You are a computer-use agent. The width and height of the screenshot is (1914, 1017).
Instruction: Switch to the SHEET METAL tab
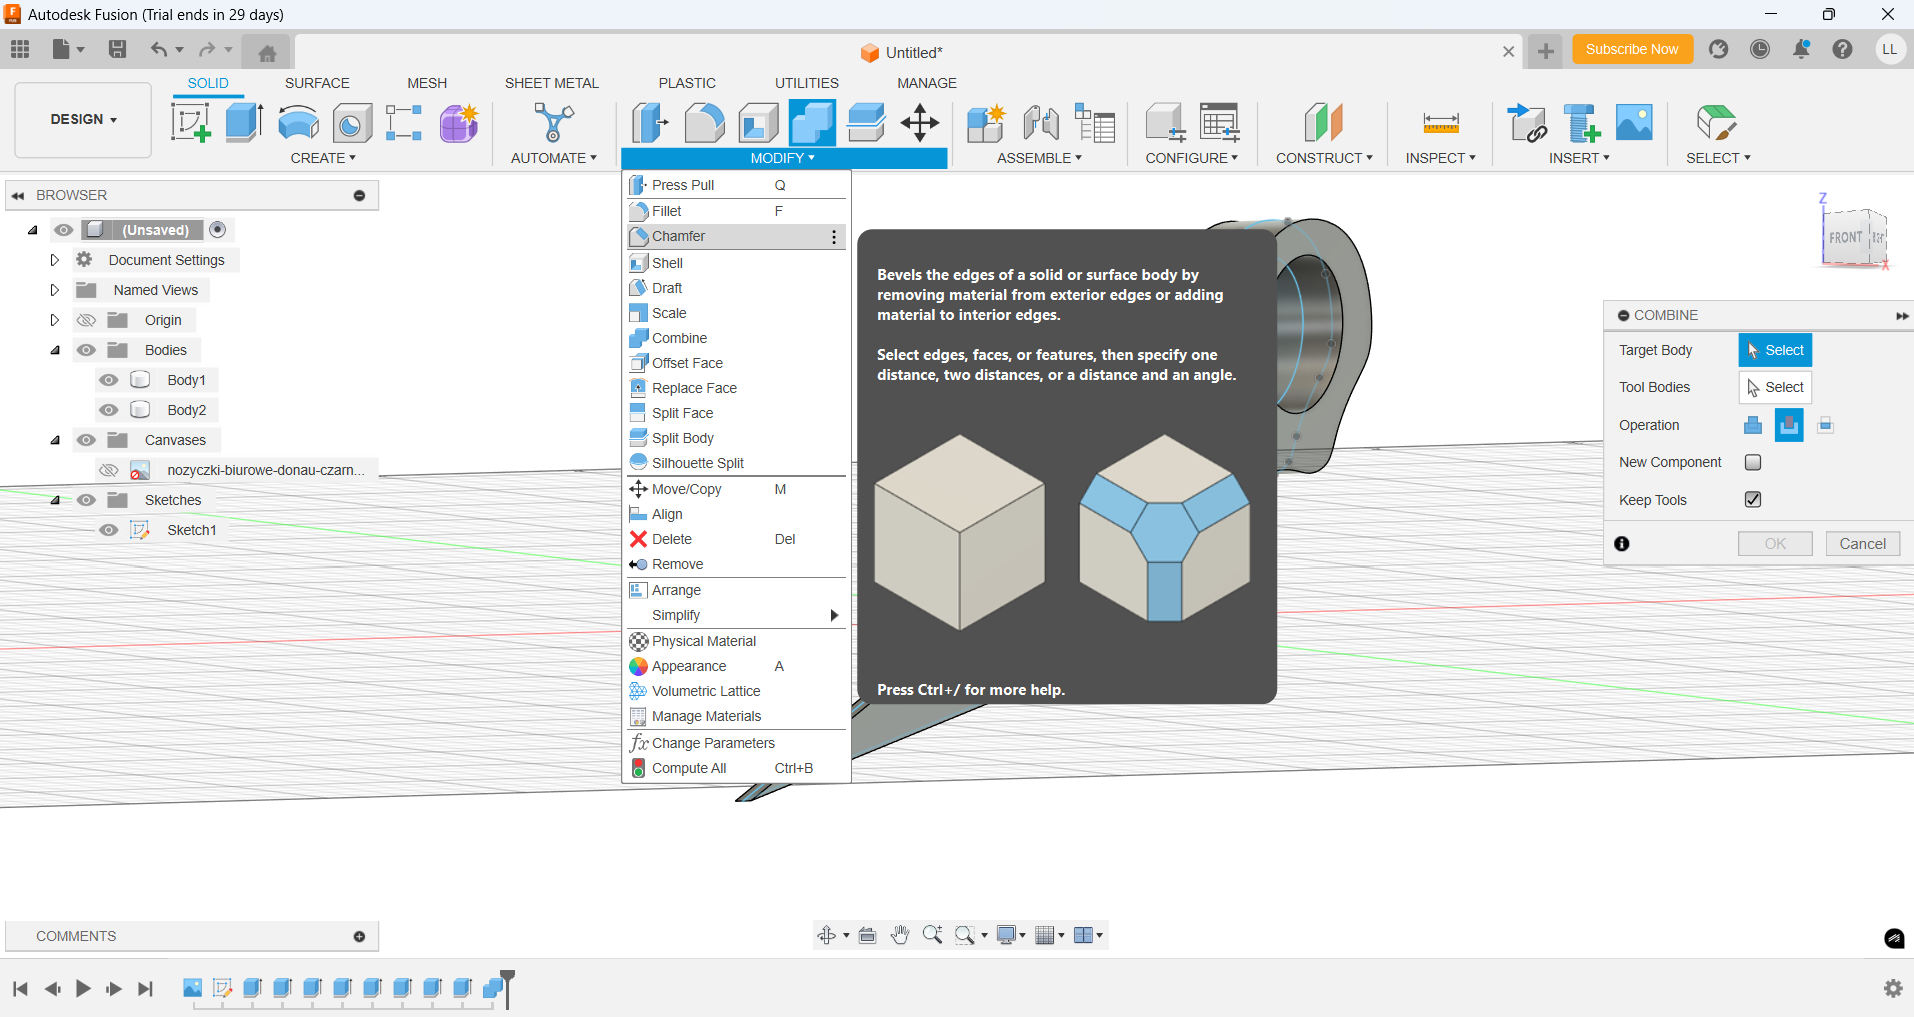(552, 83)
